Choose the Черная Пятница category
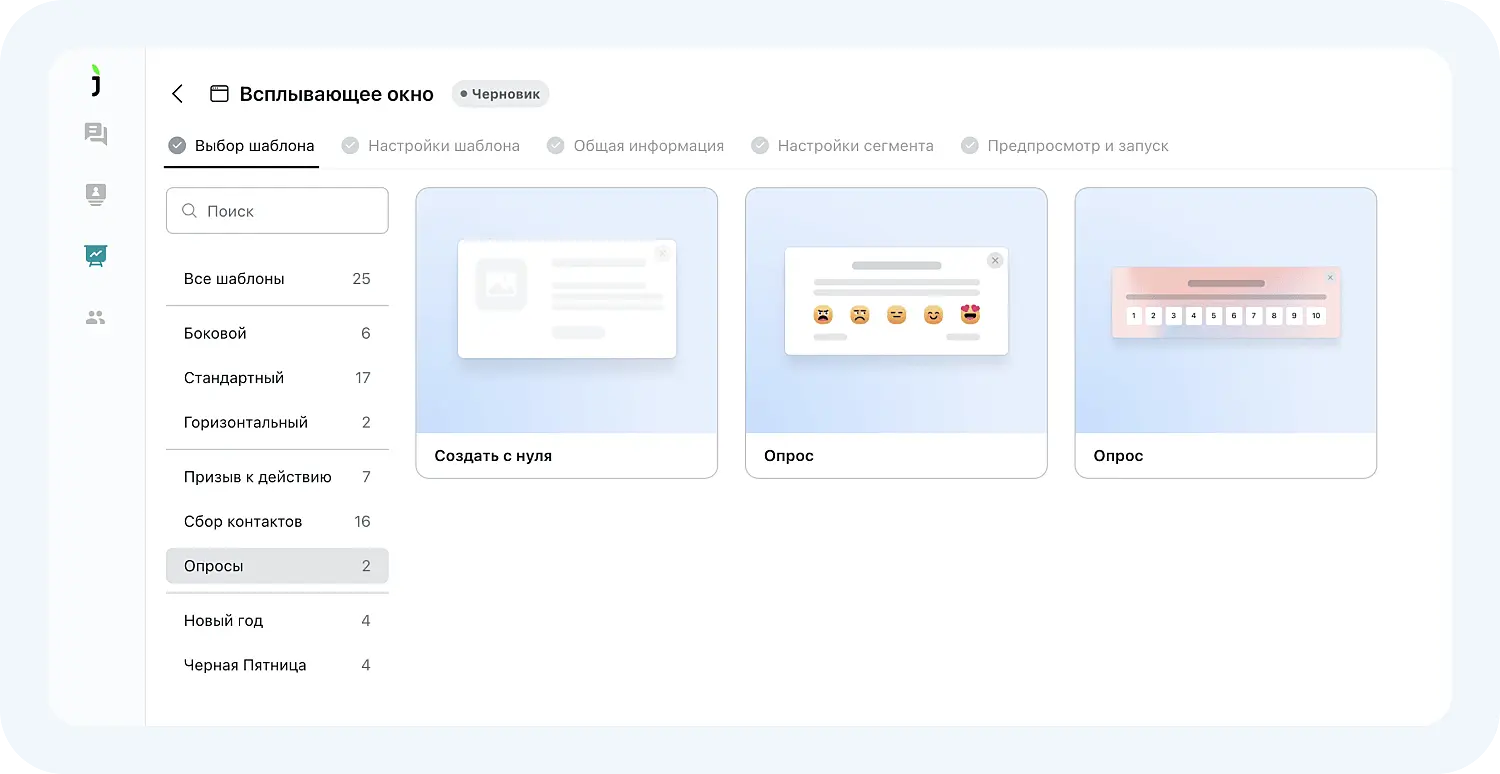 [x=277, y=665]
